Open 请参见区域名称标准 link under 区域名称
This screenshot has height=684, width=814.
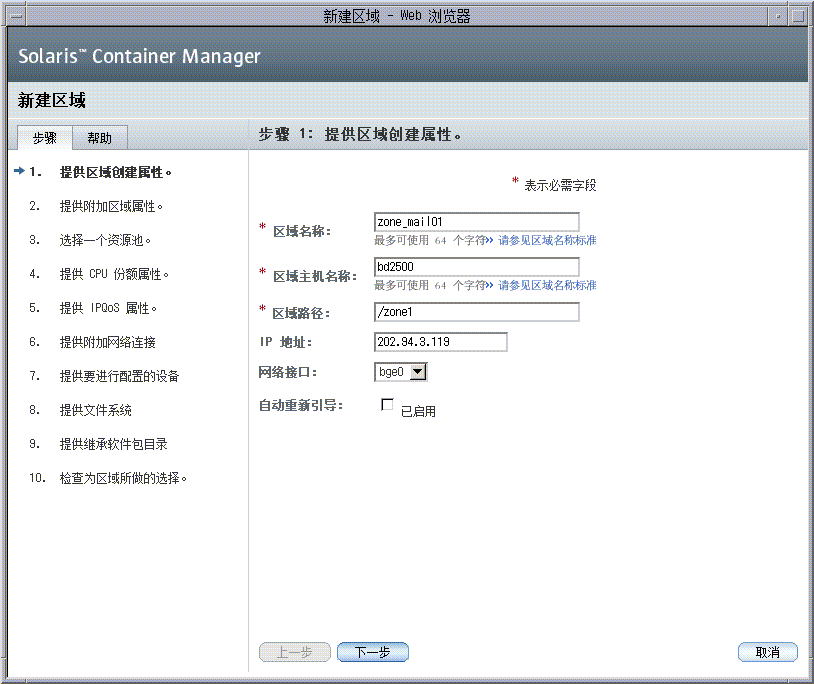click(x=547, y=240)
